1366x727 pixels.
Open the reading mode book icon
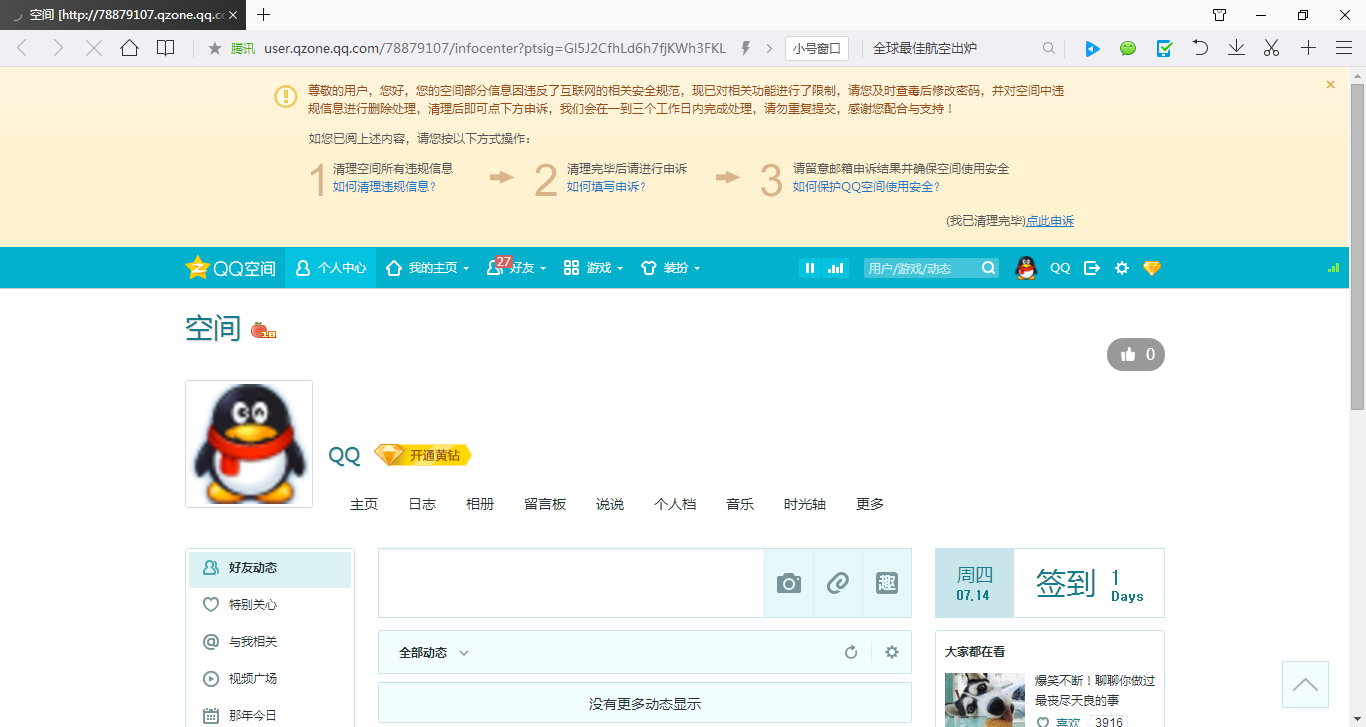(165, 48)
